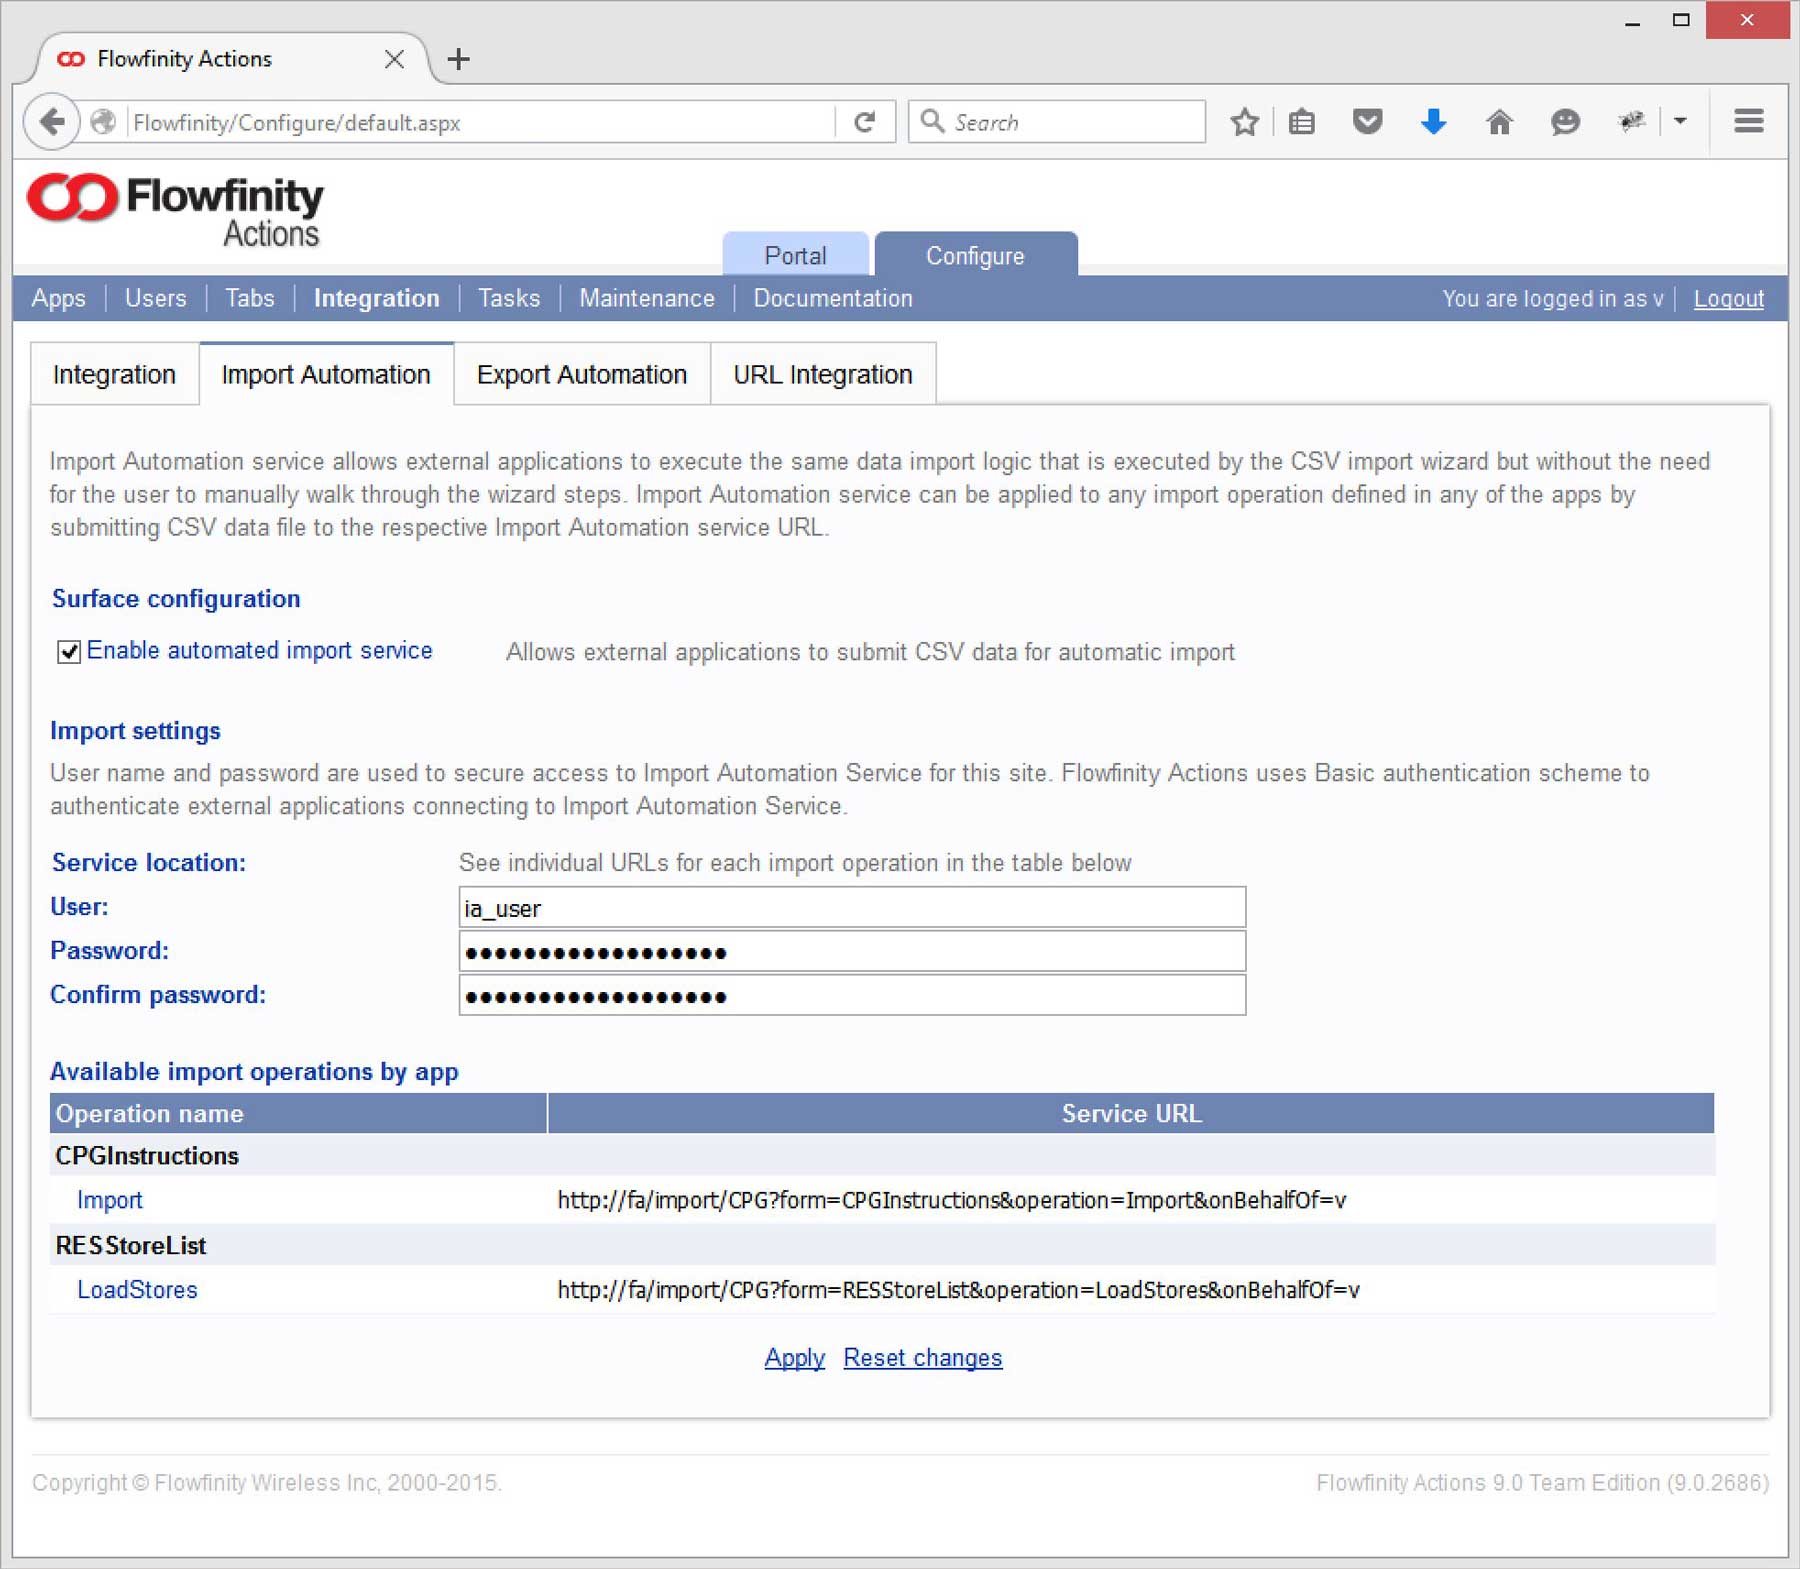This screenshot has height=1569, width=1800.
Task: Click the Reset changes link
Action: tap(922, 1357)
